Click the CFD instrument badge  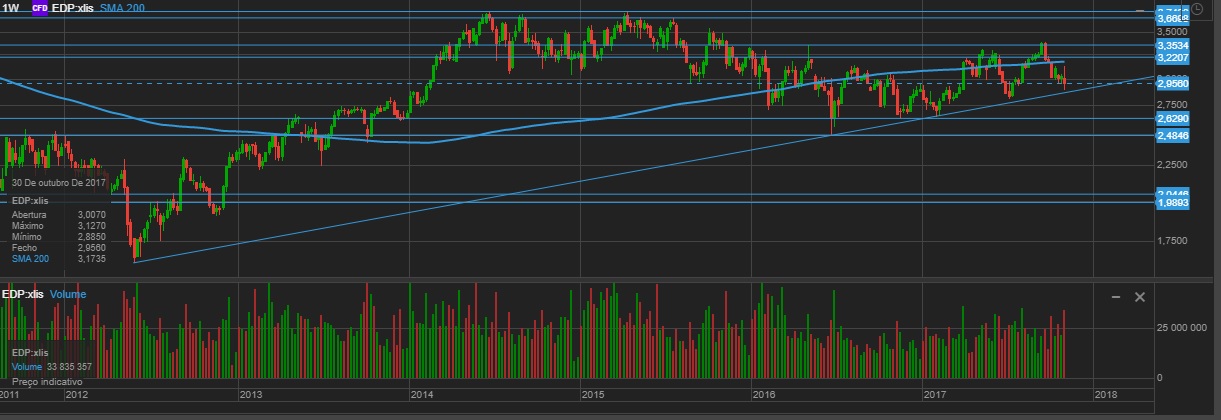point(41,7)
